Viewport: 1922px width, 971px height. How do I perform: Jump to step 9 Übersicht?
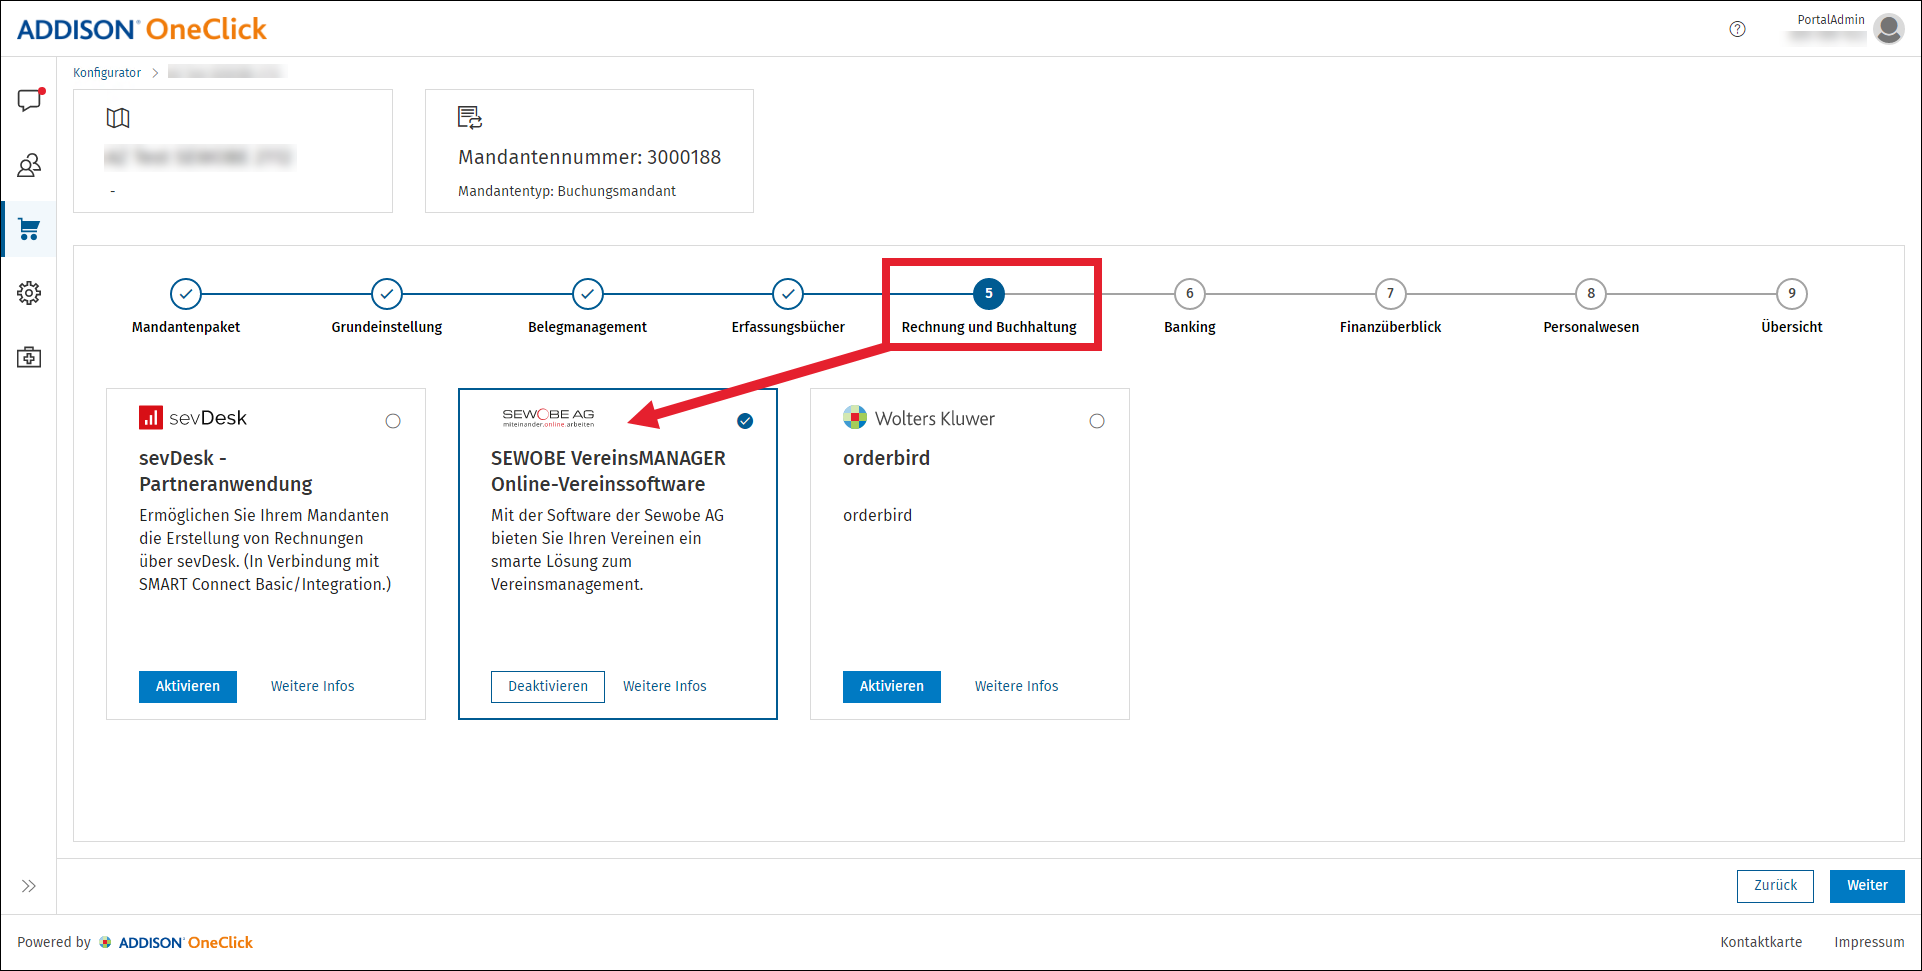tap(1792, 294)
